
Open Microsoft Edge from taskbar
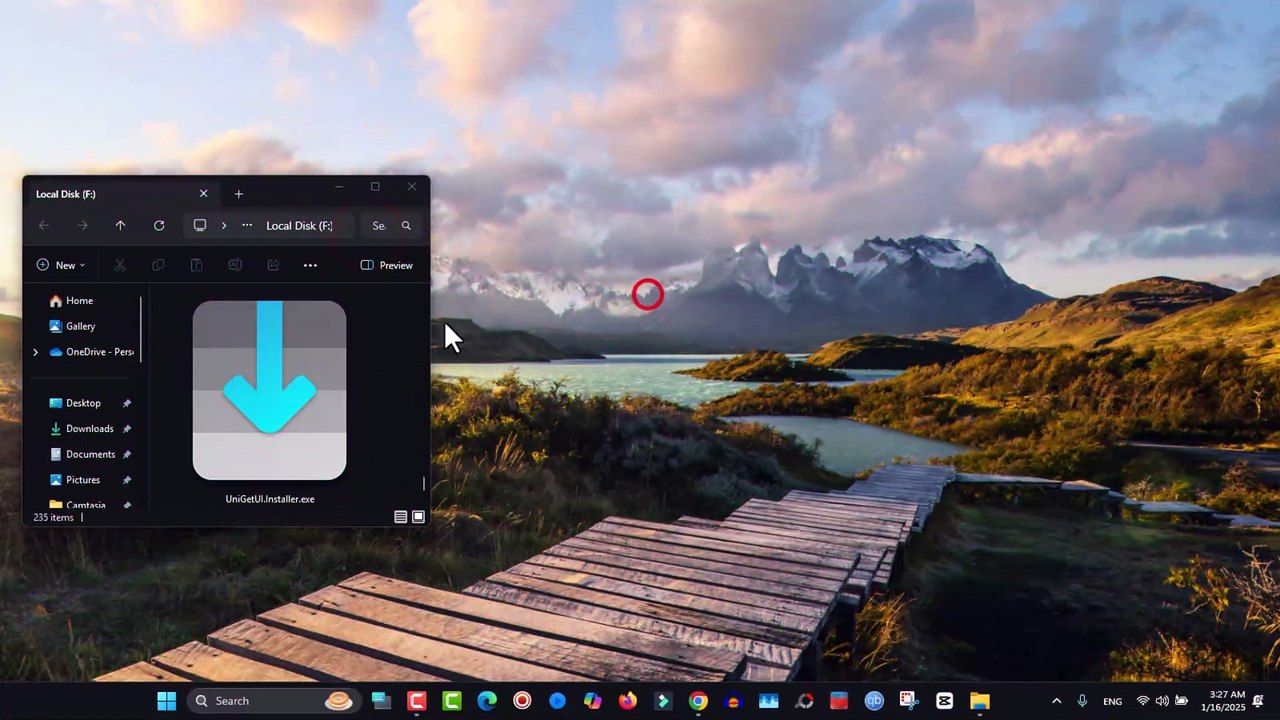tap(487, 701)
